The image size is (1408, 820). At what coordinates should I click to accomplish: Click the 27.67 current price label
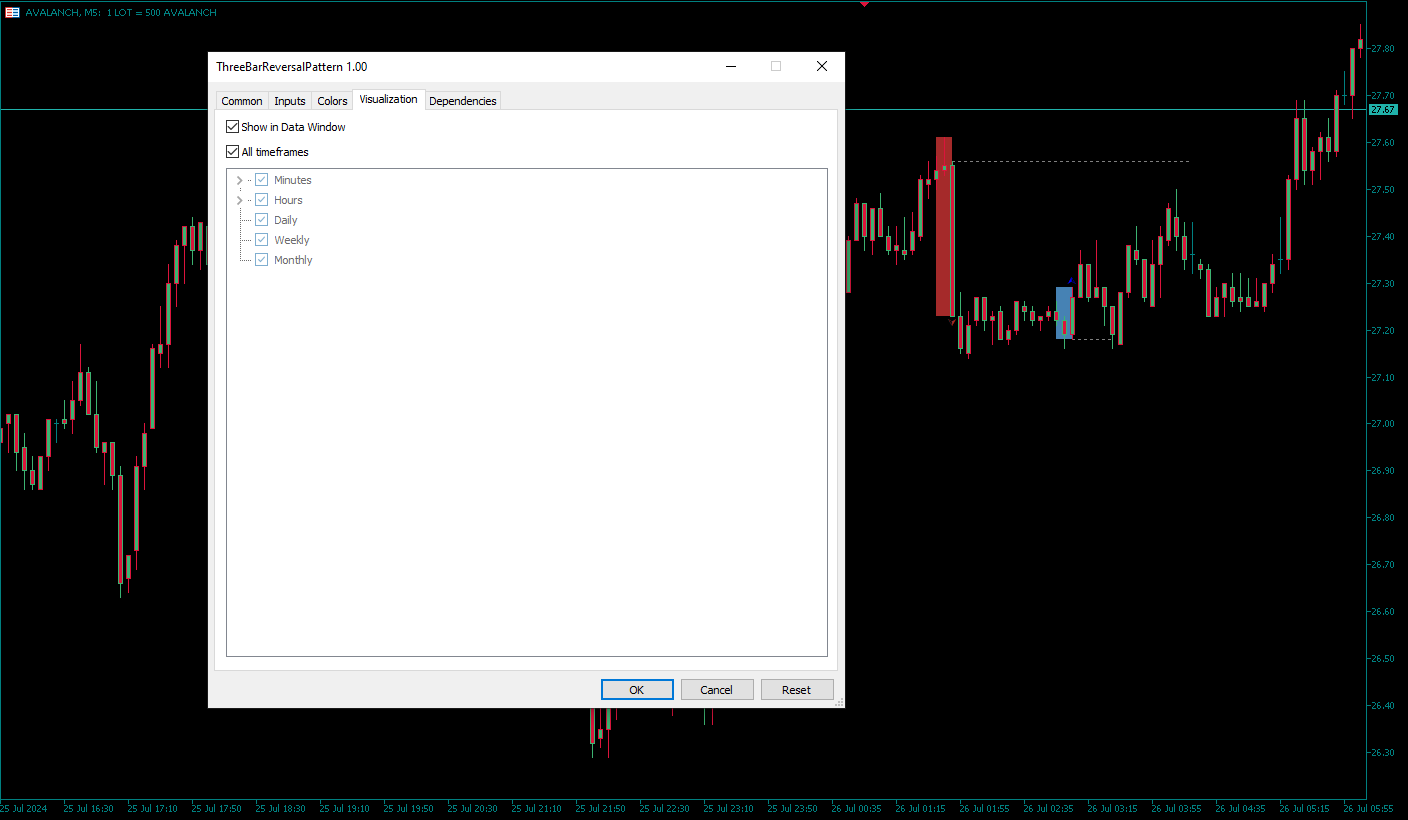(1383, 109)
